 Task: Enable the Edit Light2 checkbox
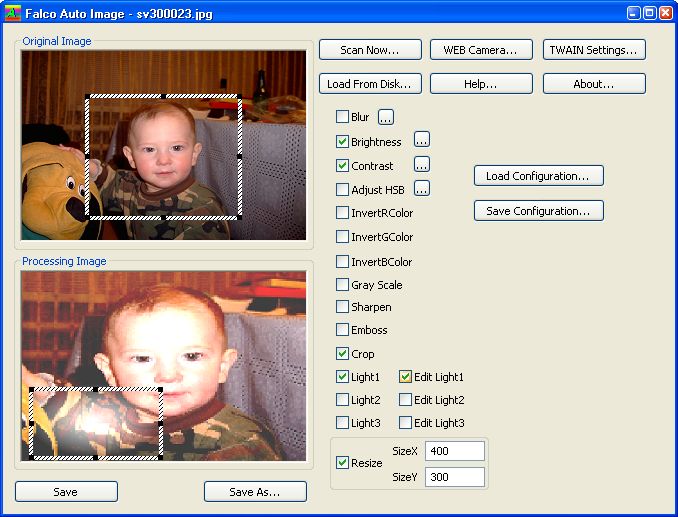pyautogui.click(x=405, y=399)
